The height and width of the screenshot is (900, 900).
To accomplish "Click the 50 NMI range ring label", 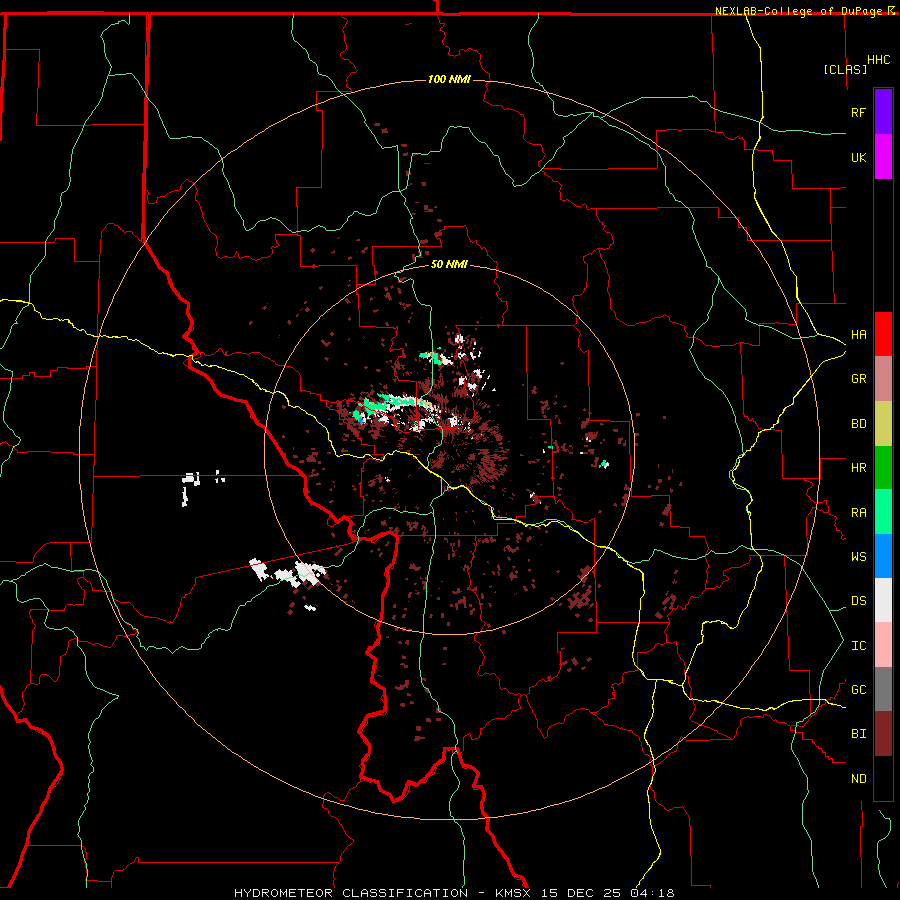I will 449,264.
